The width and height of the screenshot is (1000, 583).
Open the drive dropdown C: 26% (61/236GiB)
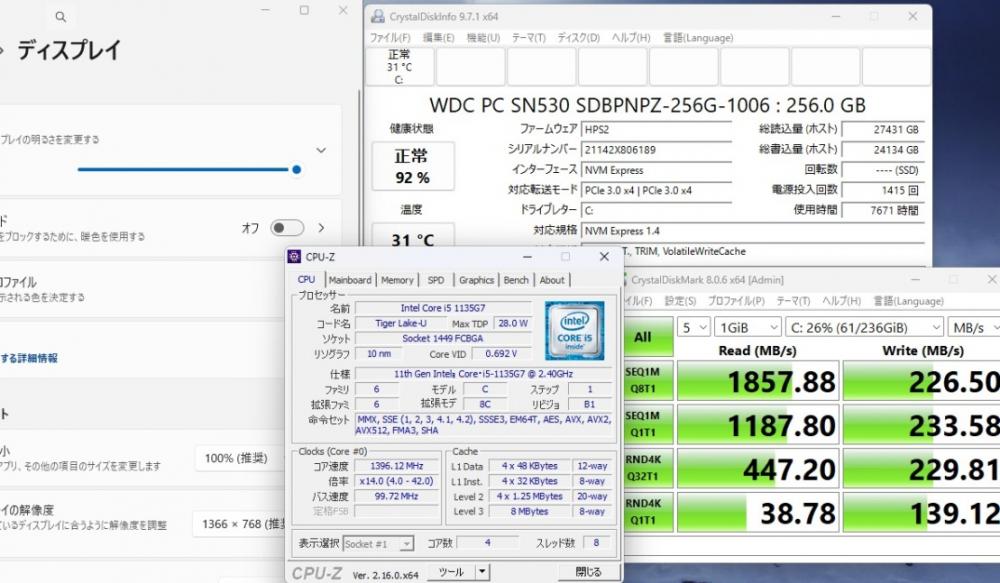864,328
